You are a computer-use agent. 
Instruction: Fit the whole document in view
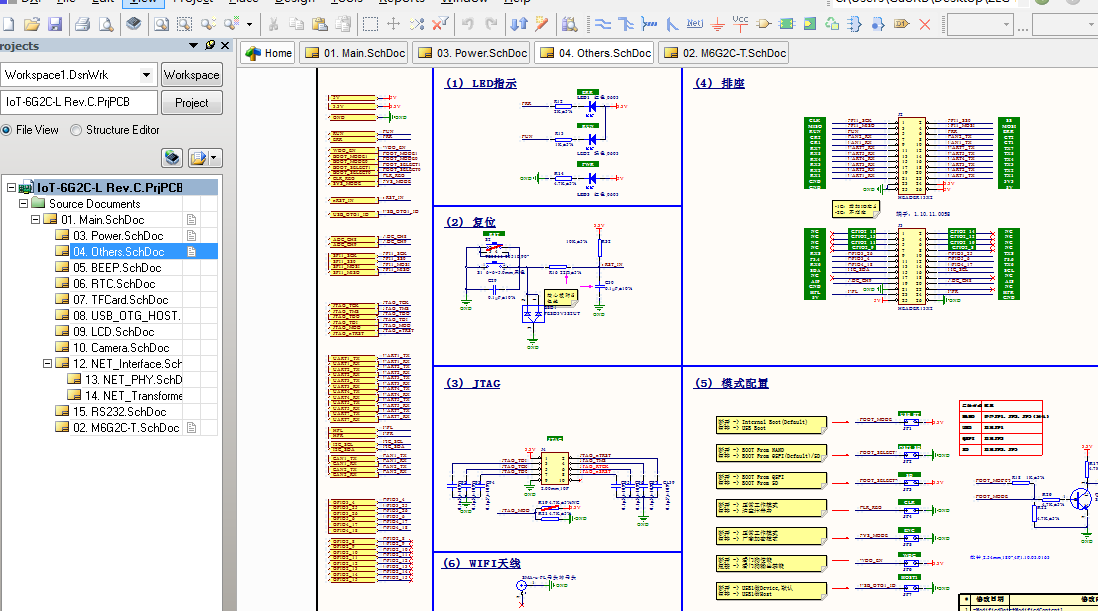point(161,24)
